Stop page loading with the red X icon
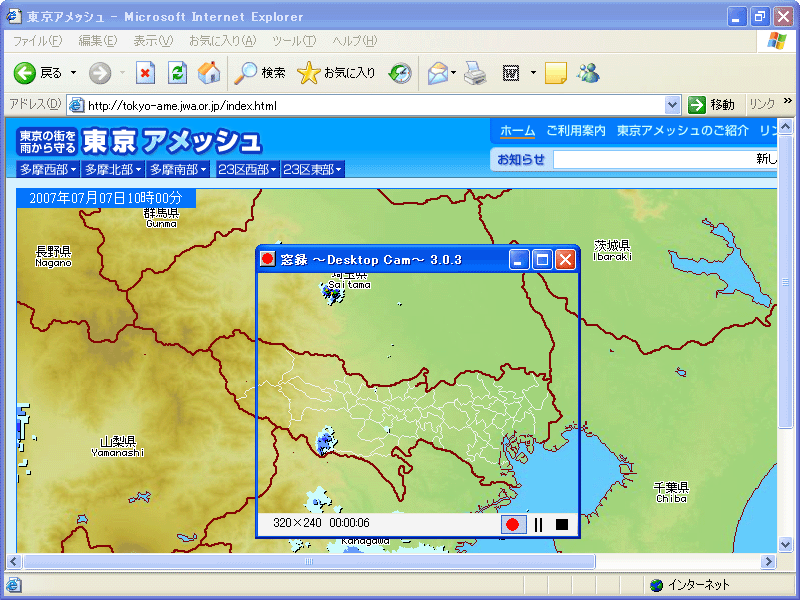The image size is (800, 600). click(145, 73)
